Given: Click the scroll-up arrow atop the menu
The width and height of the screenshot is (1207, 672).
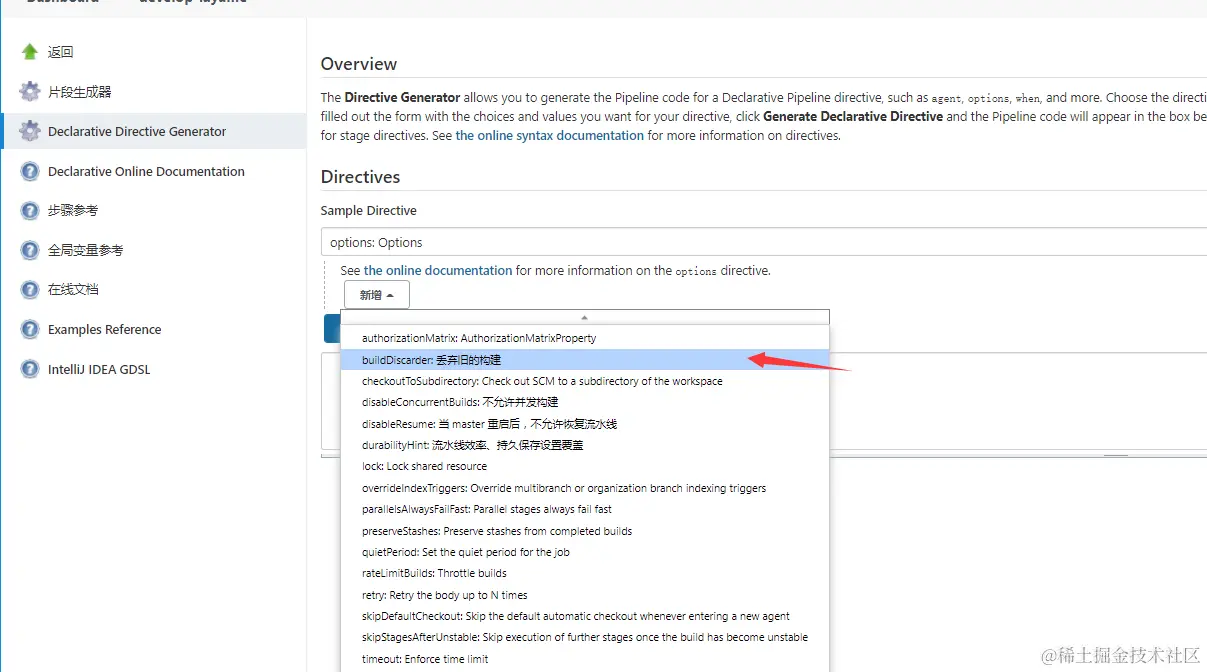Looking at the screenshot, I should point(585,317).
